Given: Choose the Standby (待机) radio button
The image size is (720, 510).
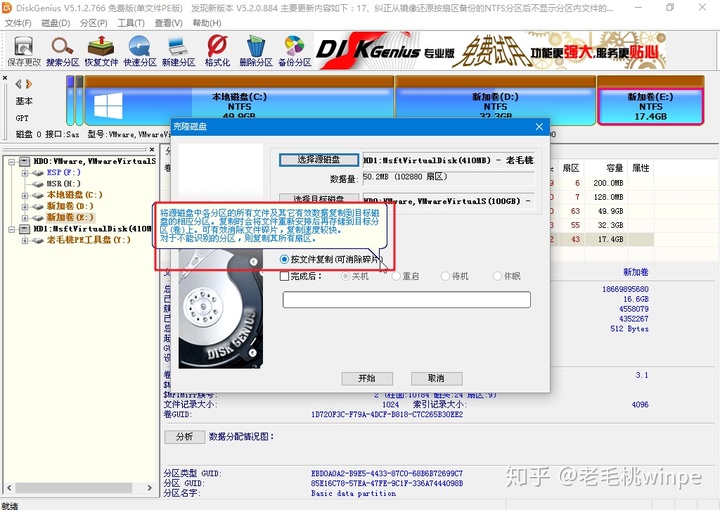Looking at the screenshot, I should [445, 276].
